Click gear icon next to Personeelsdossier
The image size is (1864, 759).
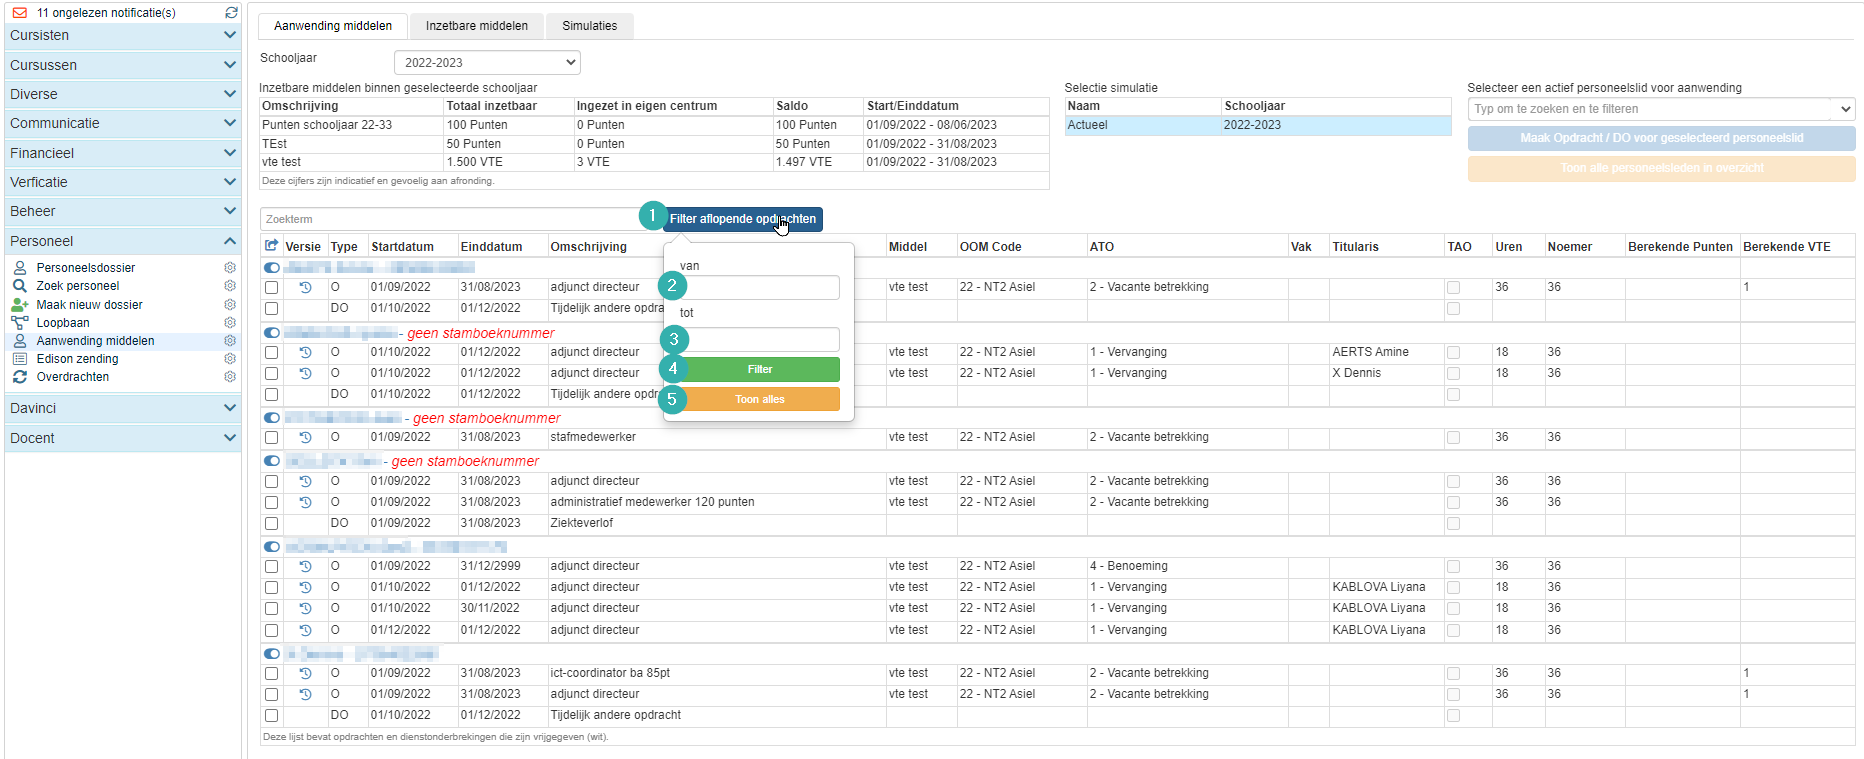coord(230,268)
